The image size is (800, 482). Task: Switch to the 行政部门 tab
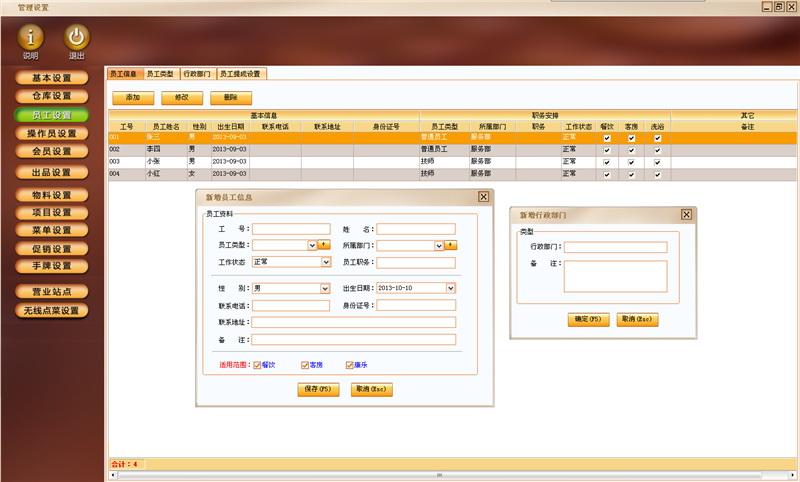pos(197,74)
